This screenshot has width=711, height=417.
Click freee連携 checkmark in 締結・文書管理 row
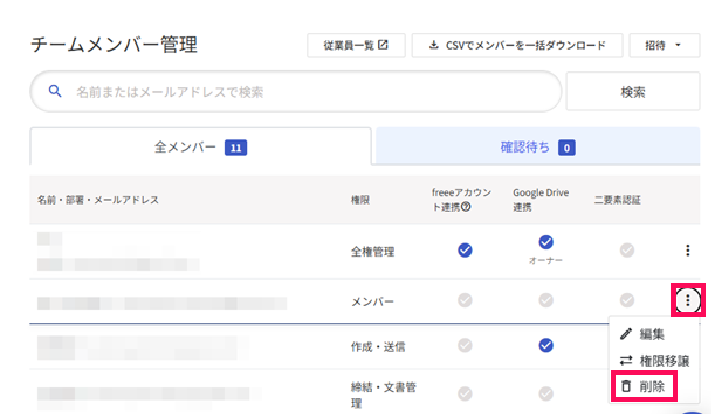point(465,393)
